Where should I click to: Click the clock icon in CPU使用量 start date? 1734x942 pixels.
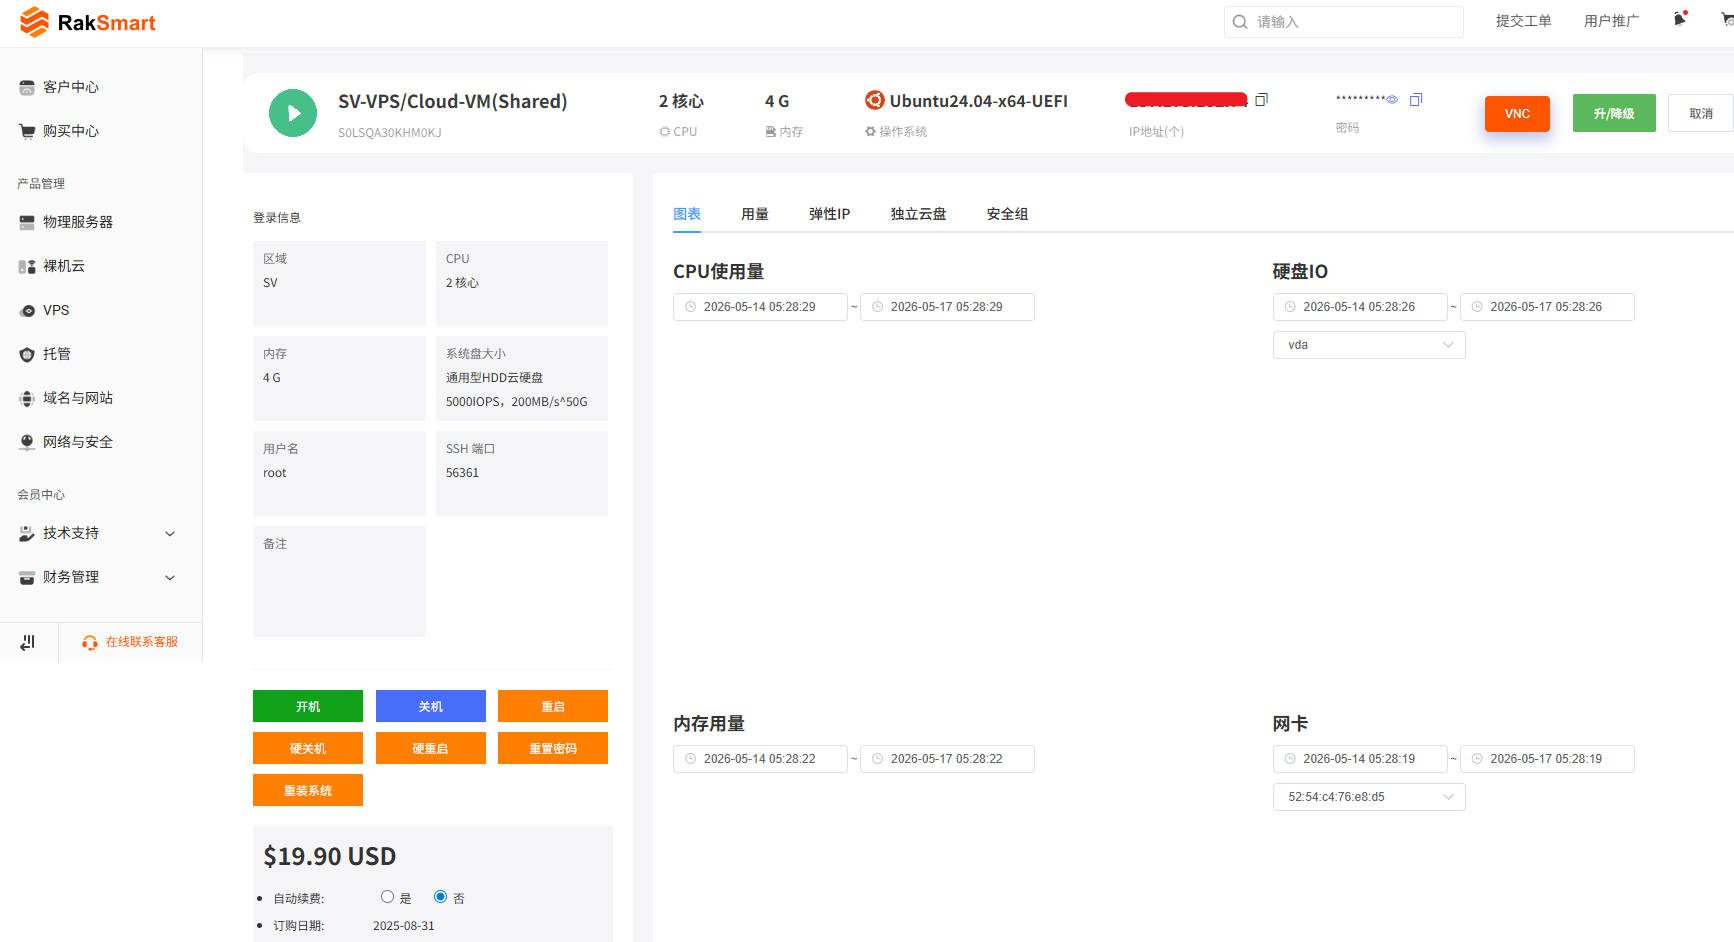coord(690,307)
